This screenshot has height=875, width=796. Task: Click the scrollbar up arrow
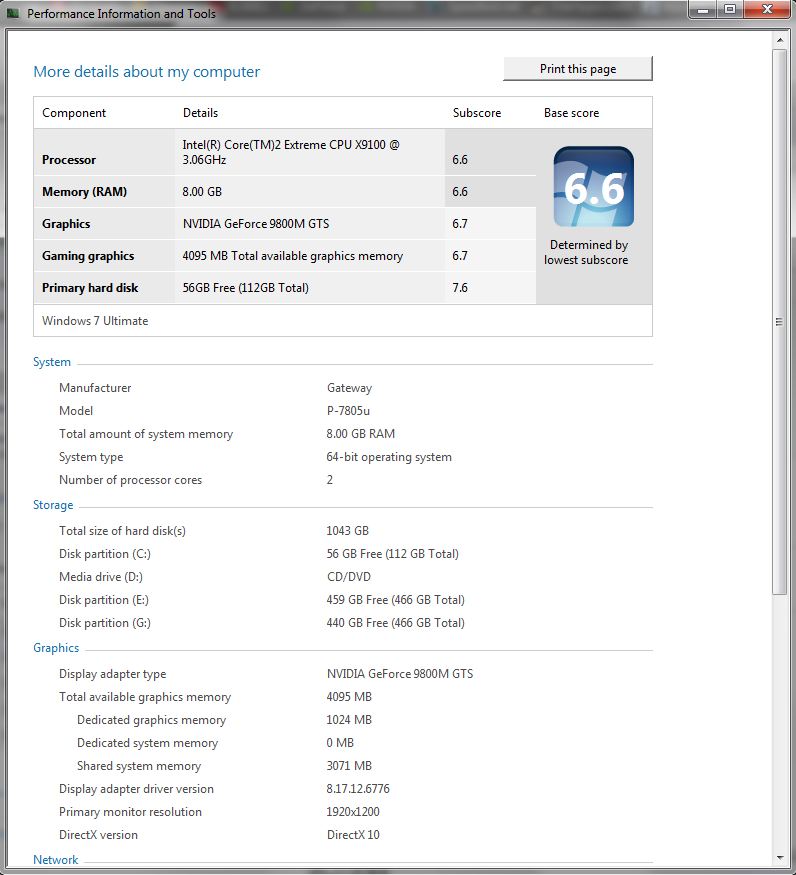coord(779,40)
